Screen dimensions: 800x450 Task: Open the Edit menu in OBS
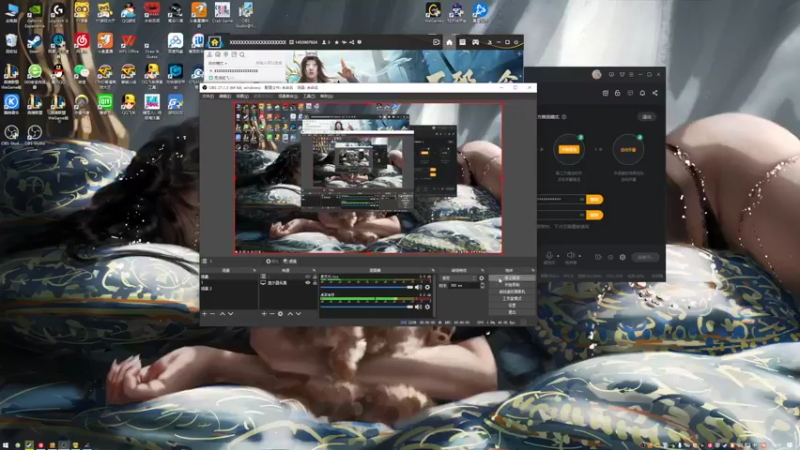pyautogui.click(x=224, y=96)
